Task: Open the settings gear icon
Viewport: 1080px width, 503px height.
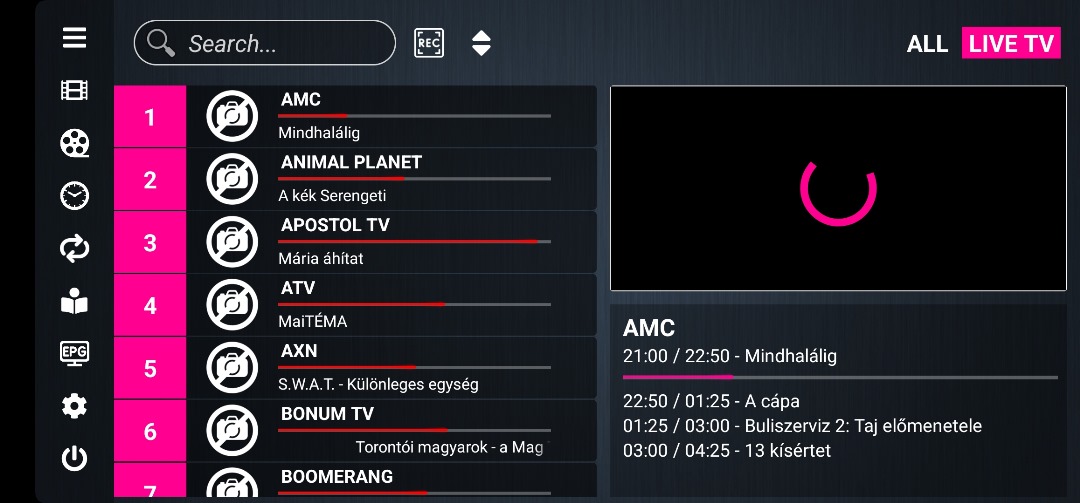Action: [74, 406]
